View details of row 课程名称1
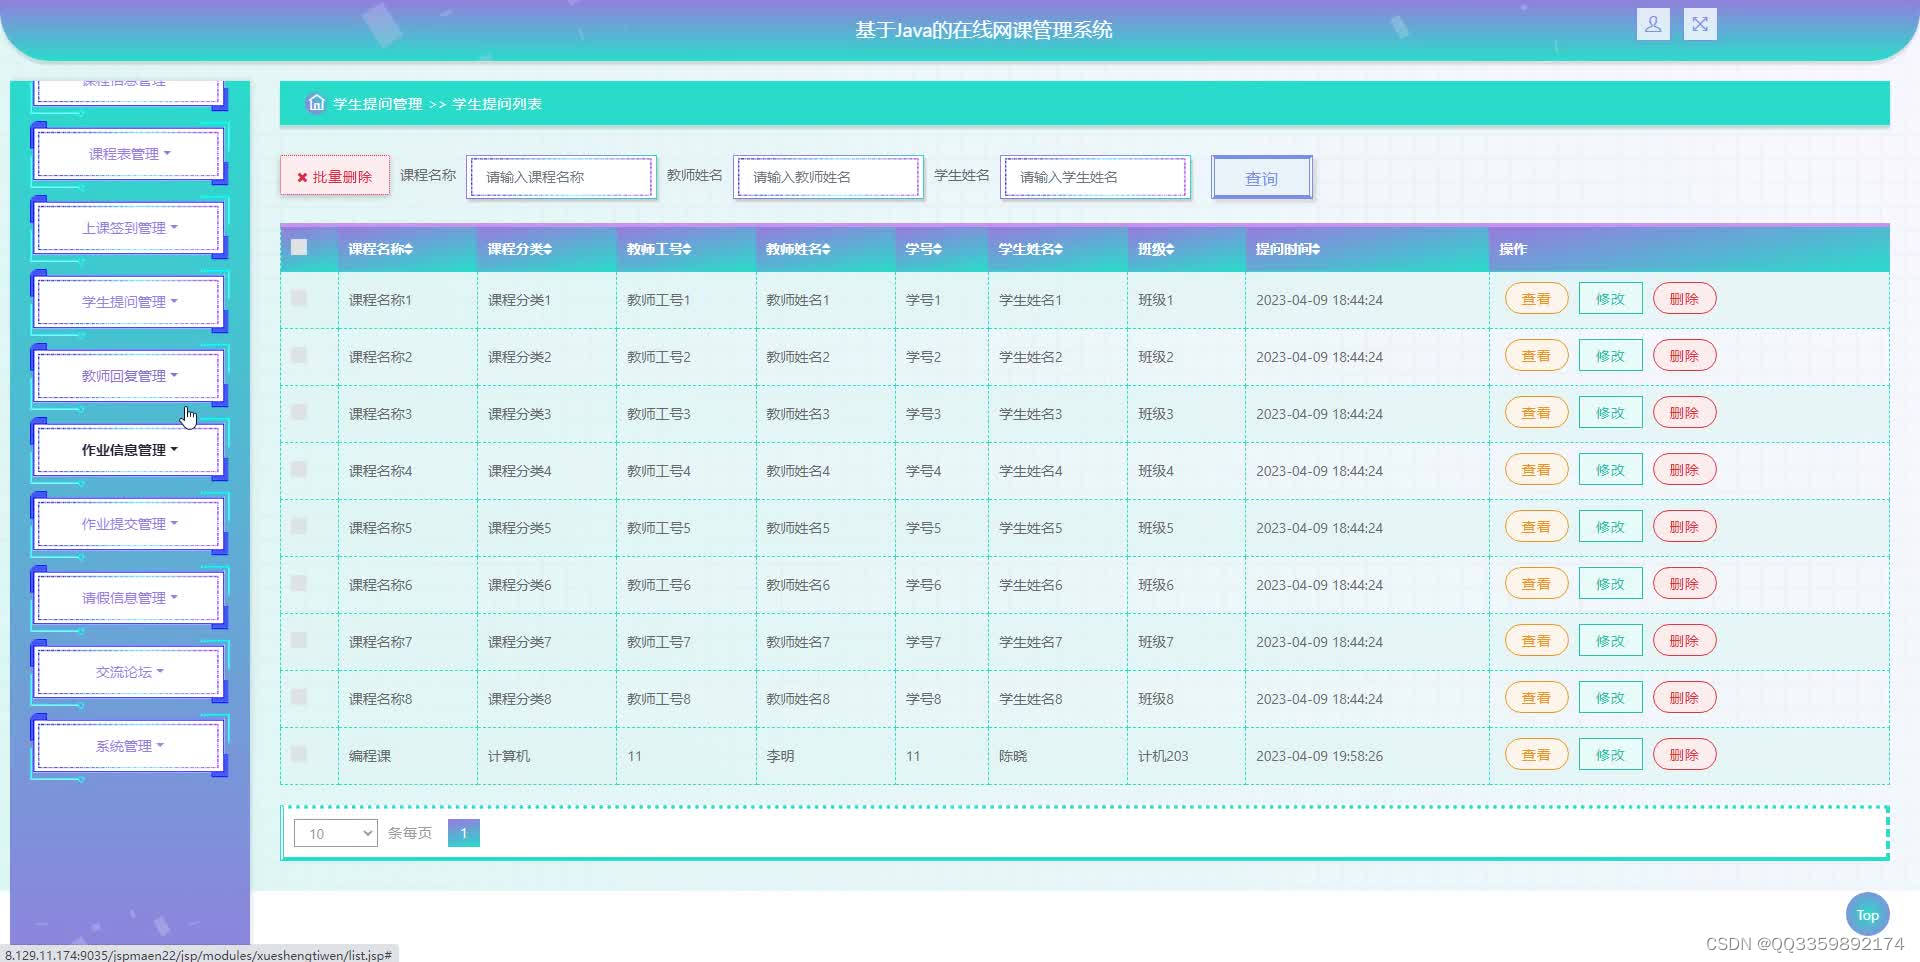Viewport: 1920px width, 962px height. (1536, 299)
